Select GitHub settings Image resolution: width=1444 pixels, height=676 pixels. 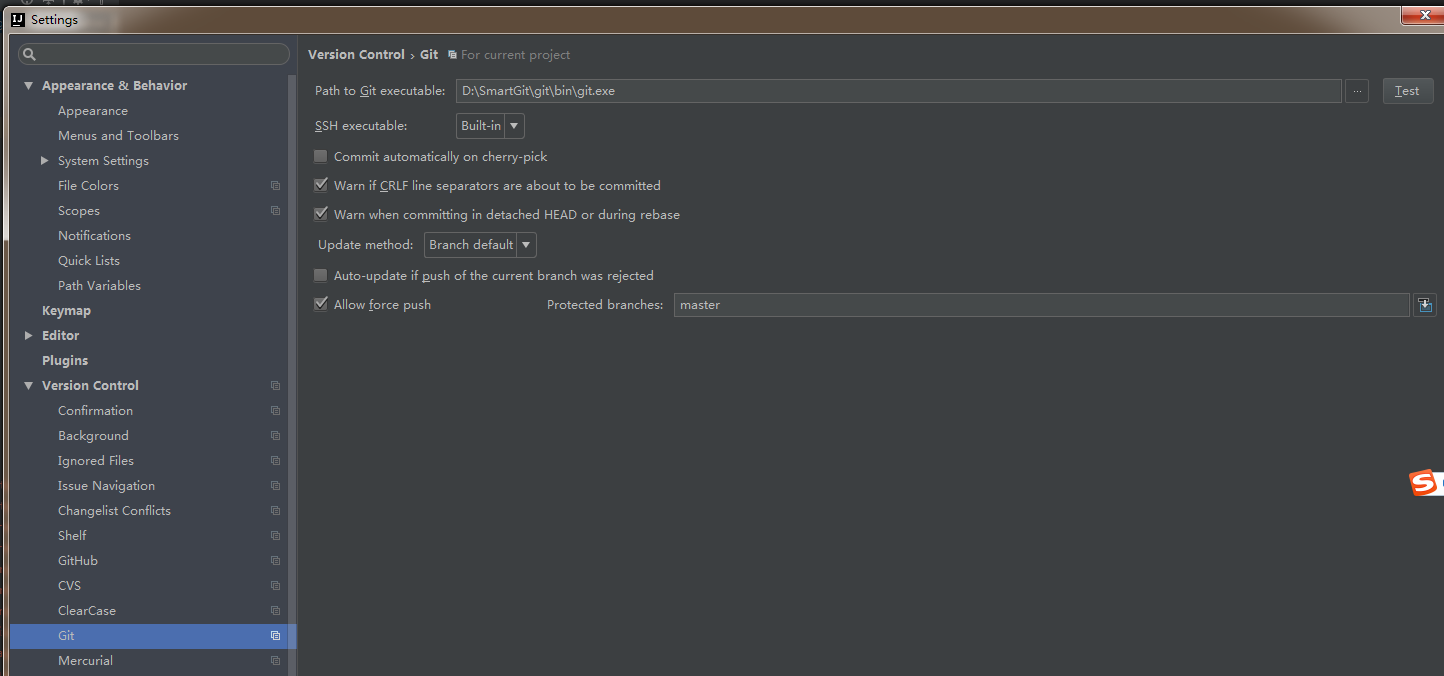pyautogui.click(x=78, y=561)
